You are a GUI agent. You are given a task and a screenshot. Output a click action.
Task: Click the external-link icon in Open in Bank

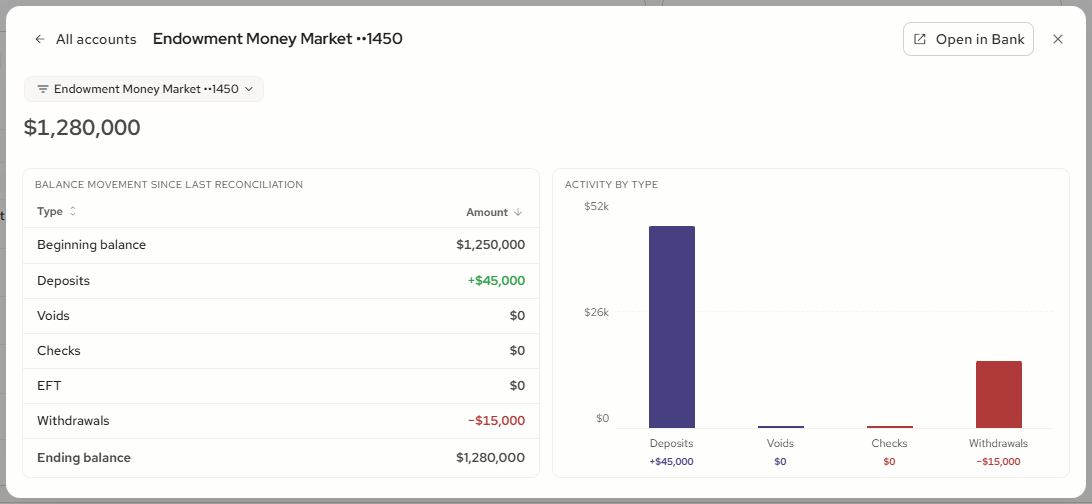click(919, 39)
